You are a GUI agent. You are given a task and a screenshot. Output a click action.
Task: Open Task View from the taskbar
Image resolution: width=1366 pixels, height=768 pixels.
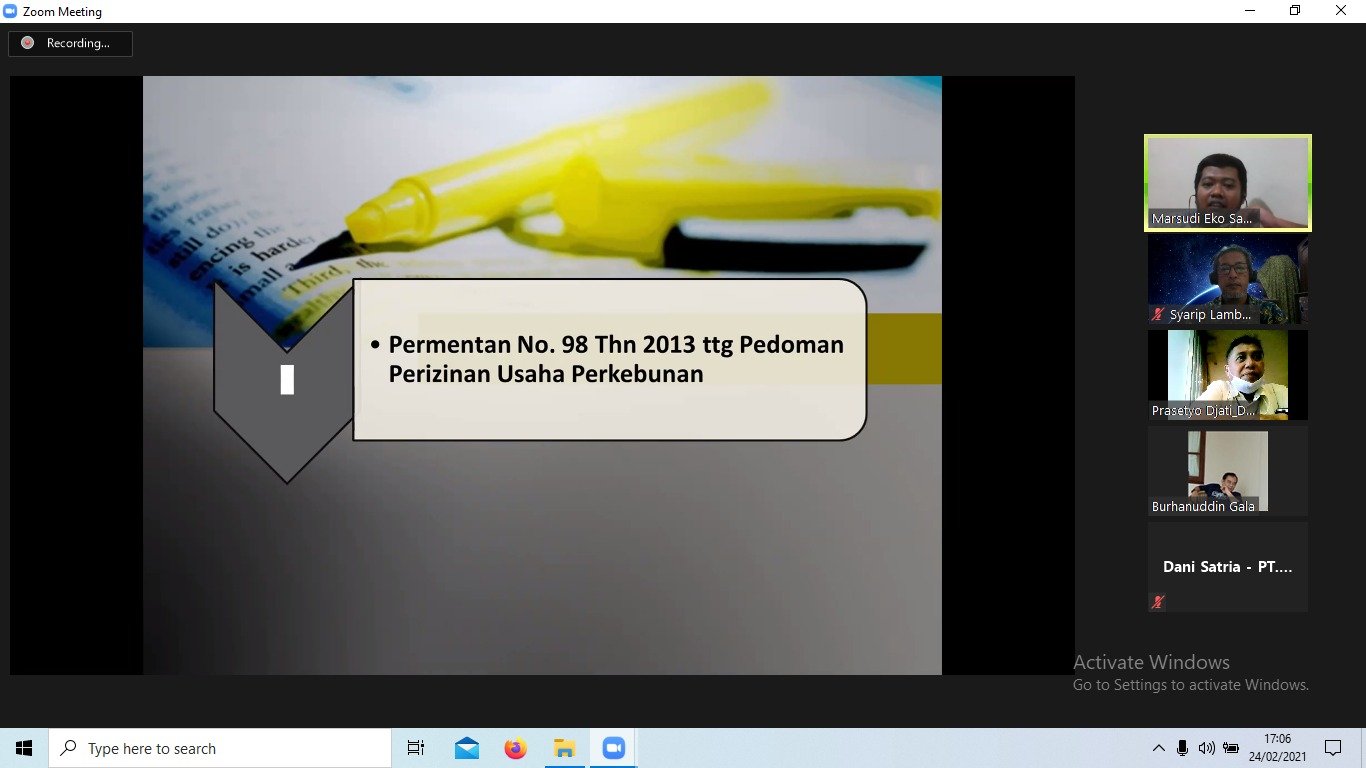[x=416, y=748]
